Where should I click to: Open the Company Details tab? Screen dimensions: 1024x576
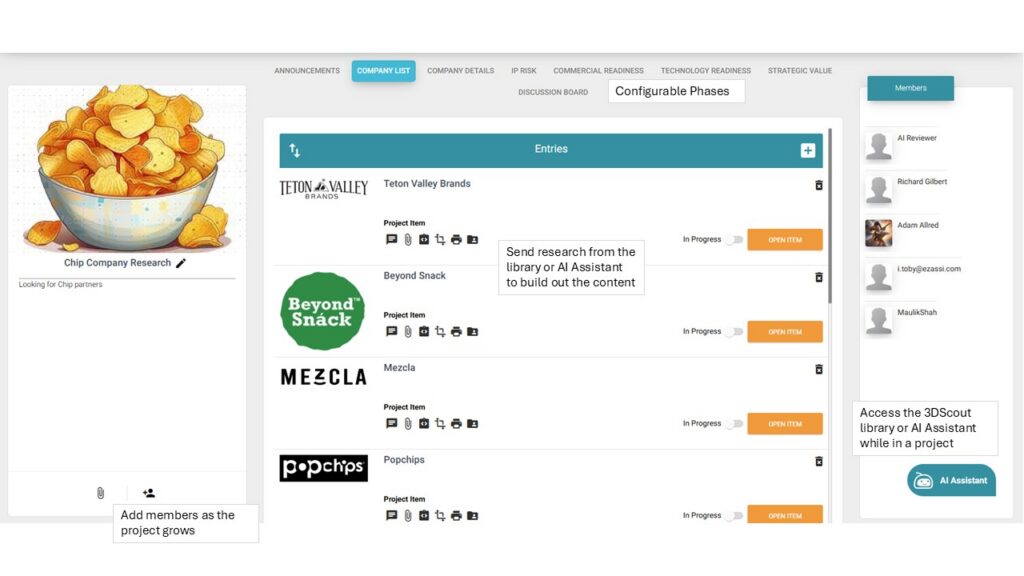pyautogui.click(x=460, y=71)
